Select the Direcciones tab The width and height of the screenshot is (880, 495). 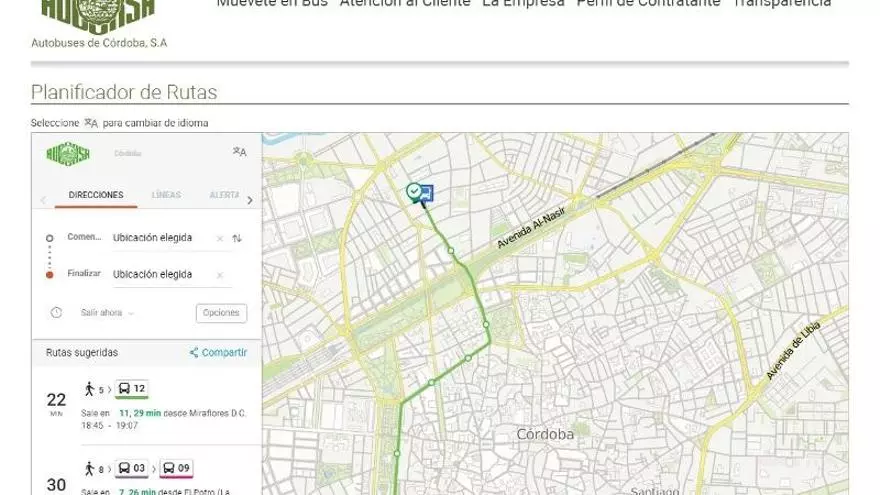click(96, 195)
